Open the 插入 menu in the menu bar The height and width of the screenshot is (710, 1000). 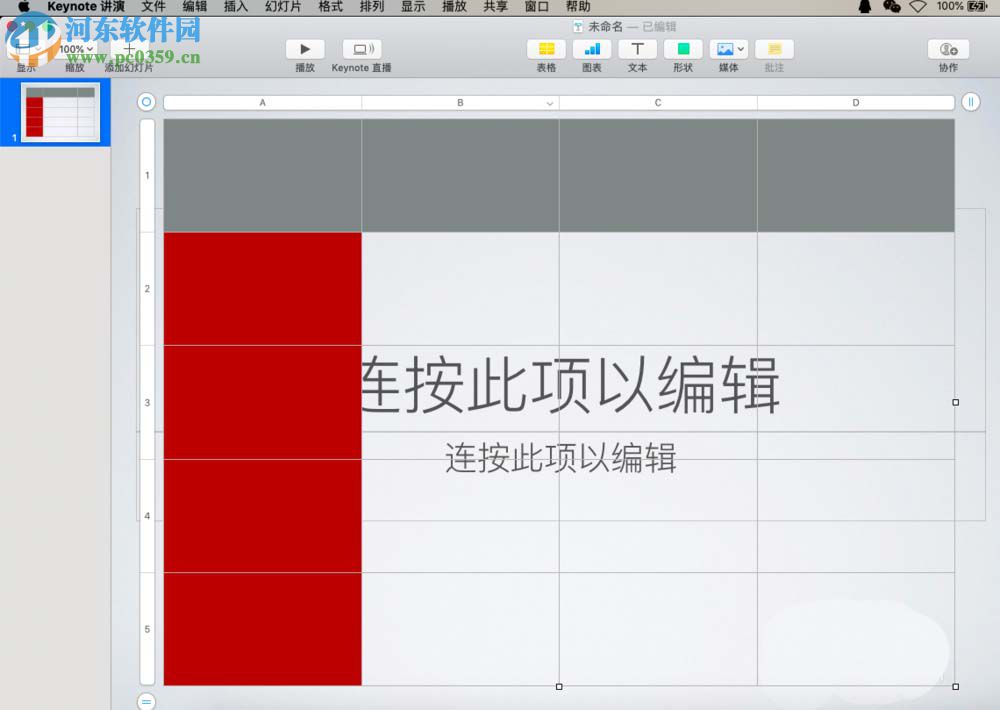235,6
